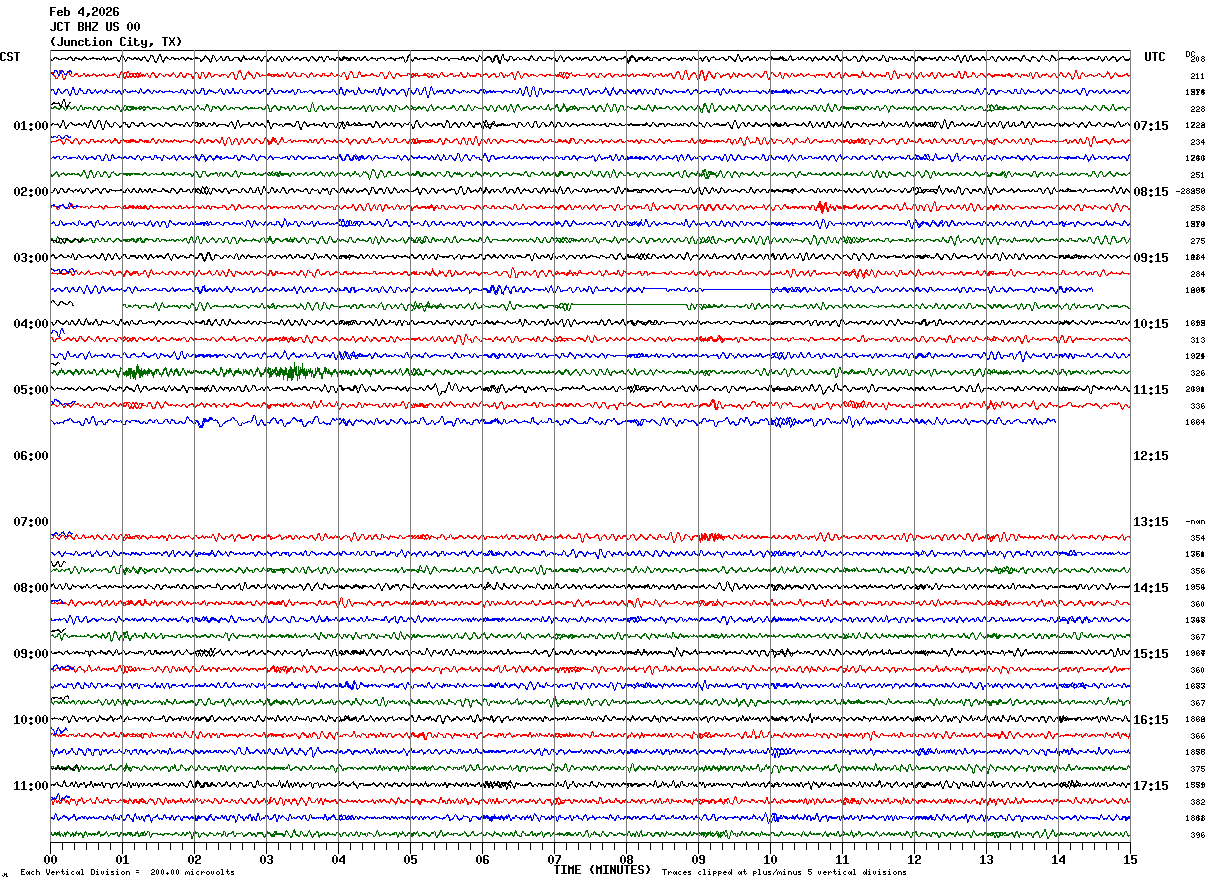Click minute 15 on the bottom axis
Image resolution: width=1210 pixels, height=886 pixels.
(1130, 859)
